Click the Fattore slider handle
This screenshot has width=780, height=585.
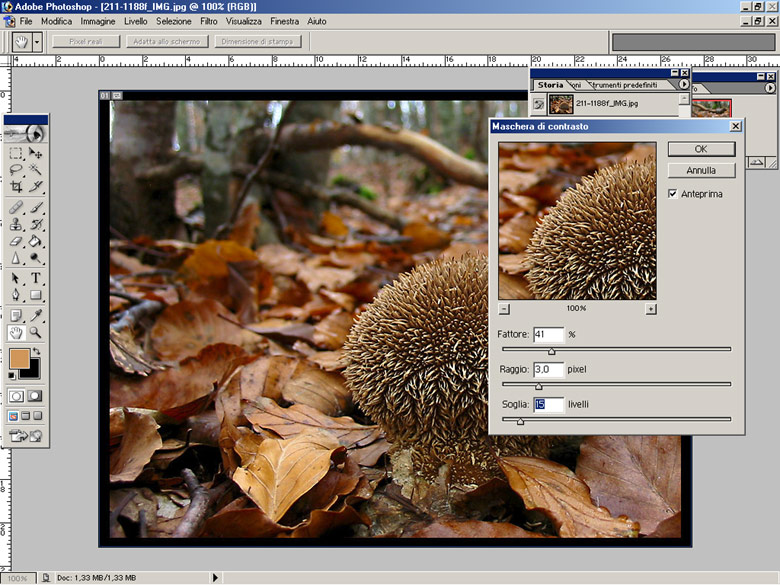tap(551, 351)
